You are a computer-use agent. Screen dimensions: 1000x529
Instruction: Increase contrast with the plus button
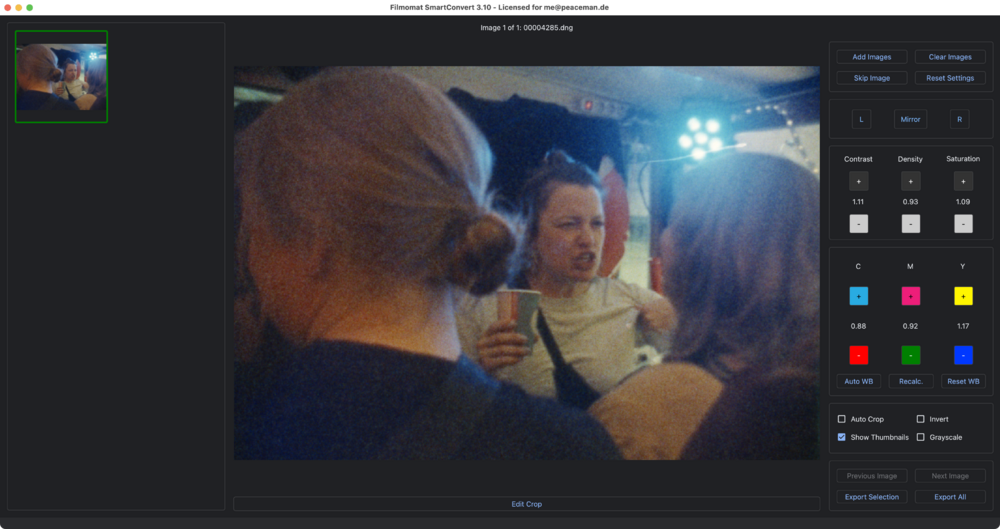click(859, 181)
